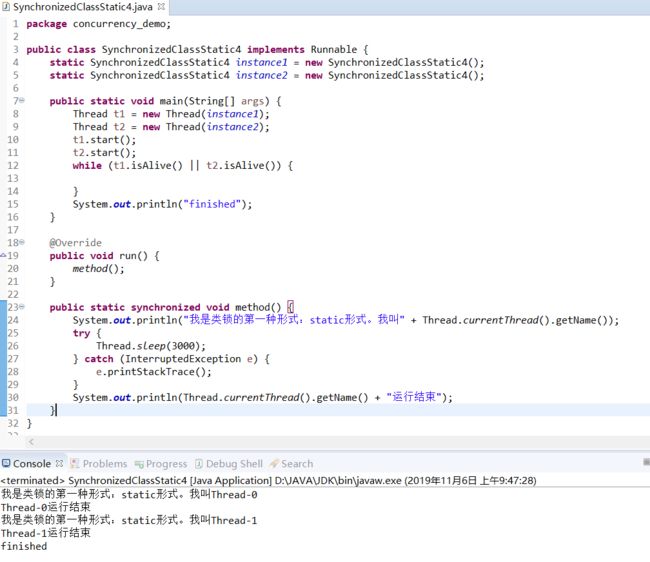Click line number 12 in the gutter
Viewport: 650px width, 562px height.
[x=13, y=165]
